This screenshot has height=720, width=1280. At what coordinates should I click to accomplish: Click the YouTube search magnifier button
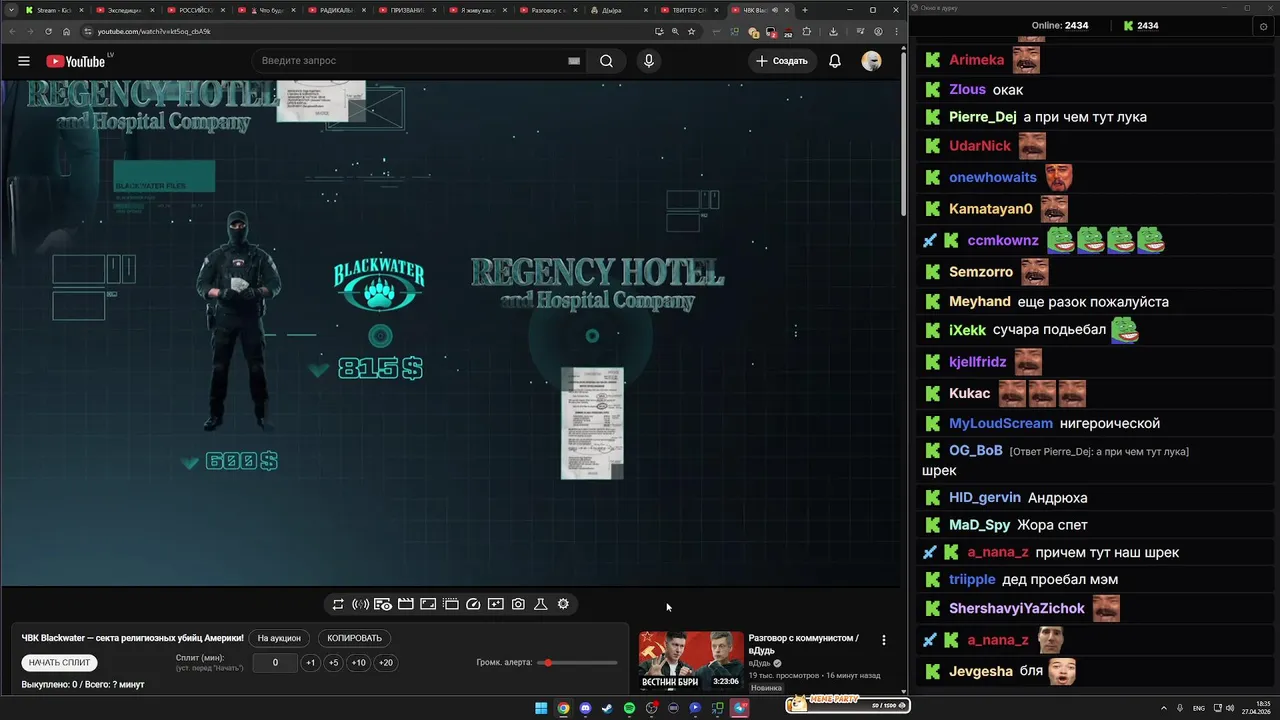[x=606, y=61]
